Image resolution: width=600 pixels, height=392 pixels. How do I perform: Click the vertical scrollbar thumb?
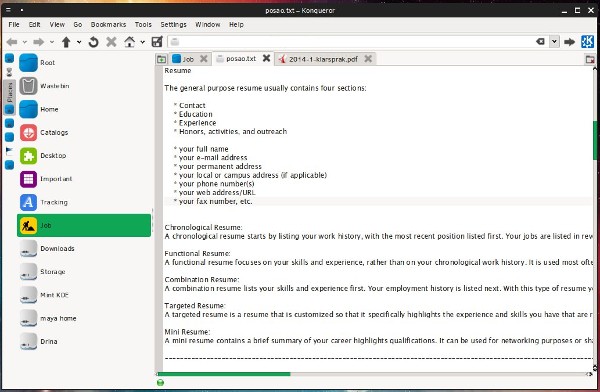(596, 140)
